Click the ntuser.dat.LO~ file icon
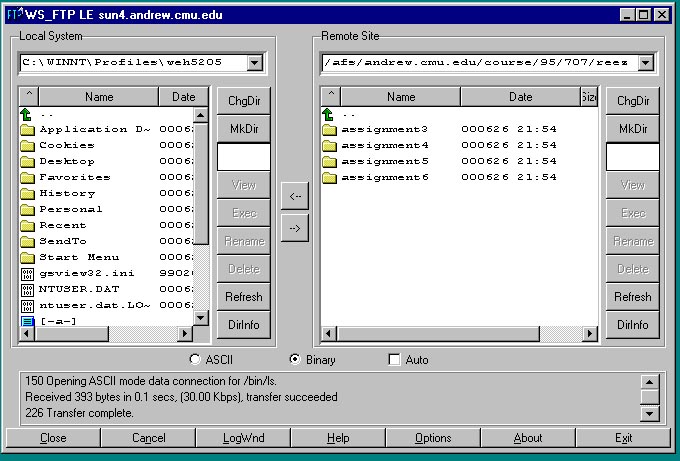This screenshot has width=680, height=461. [27, 306]
